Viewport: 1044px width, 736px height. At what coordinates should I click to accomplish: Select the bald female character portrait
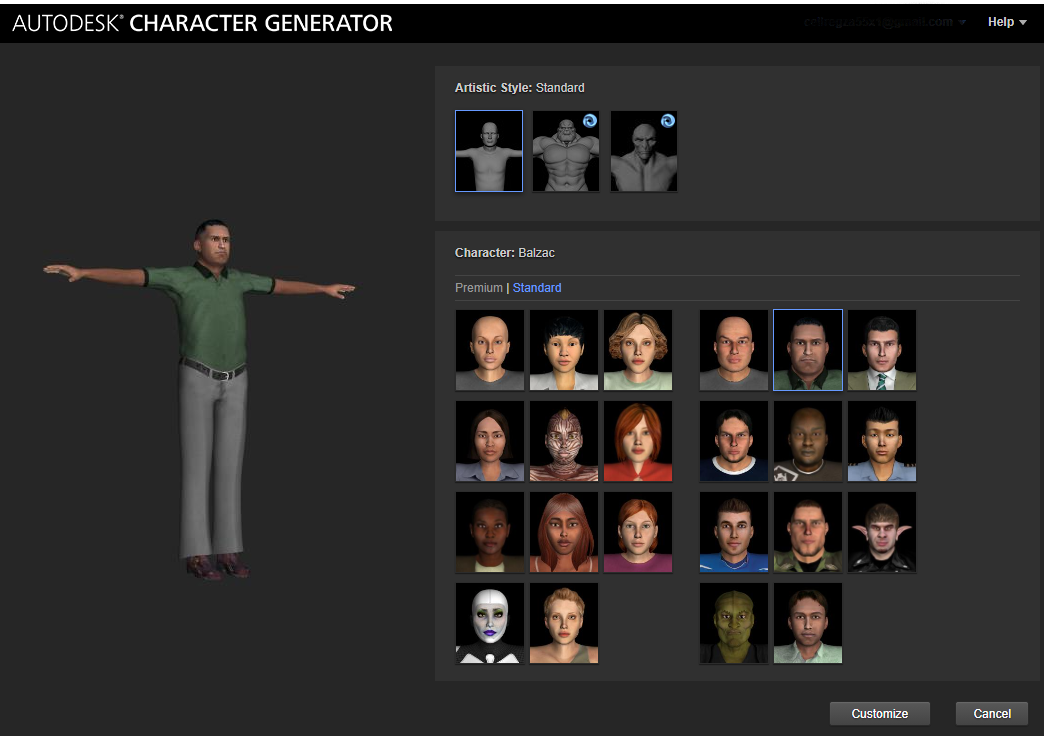click(x=490, y=350)
